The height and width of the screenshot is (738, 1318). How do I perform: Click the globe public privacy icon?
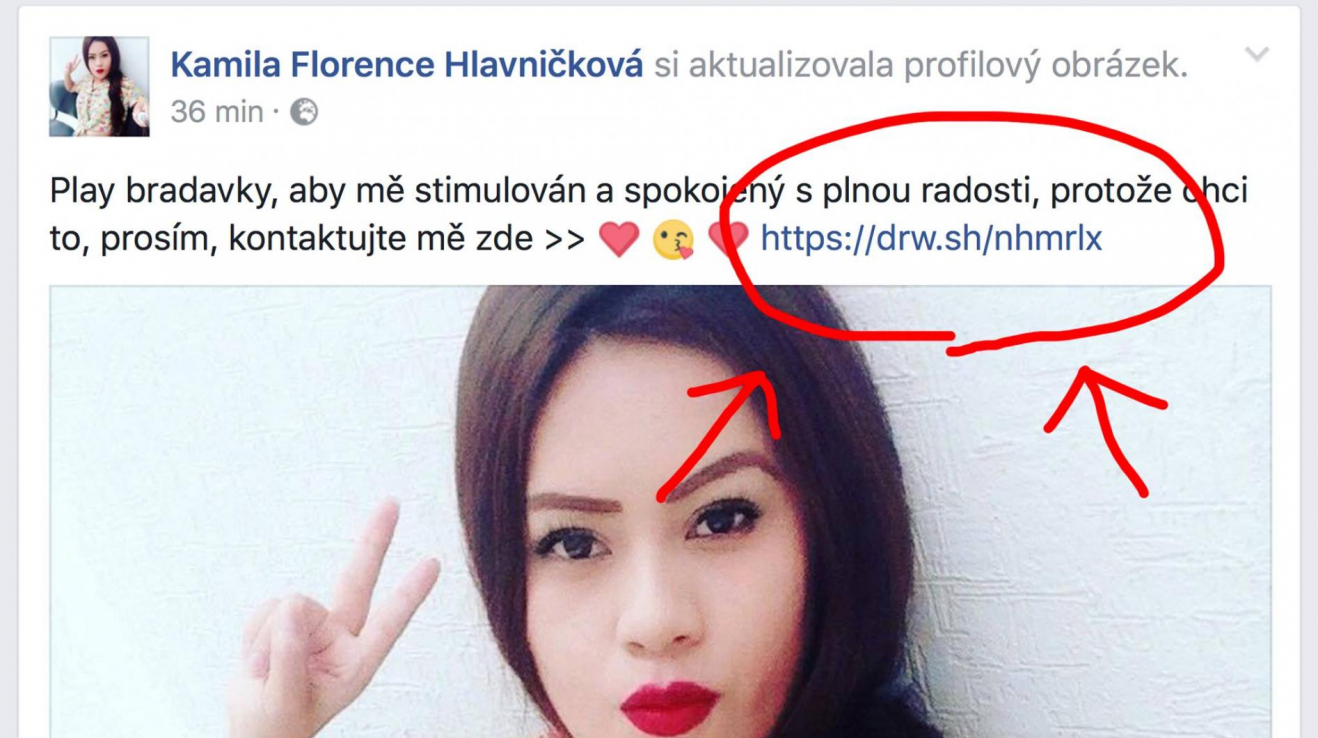(304, 112)
